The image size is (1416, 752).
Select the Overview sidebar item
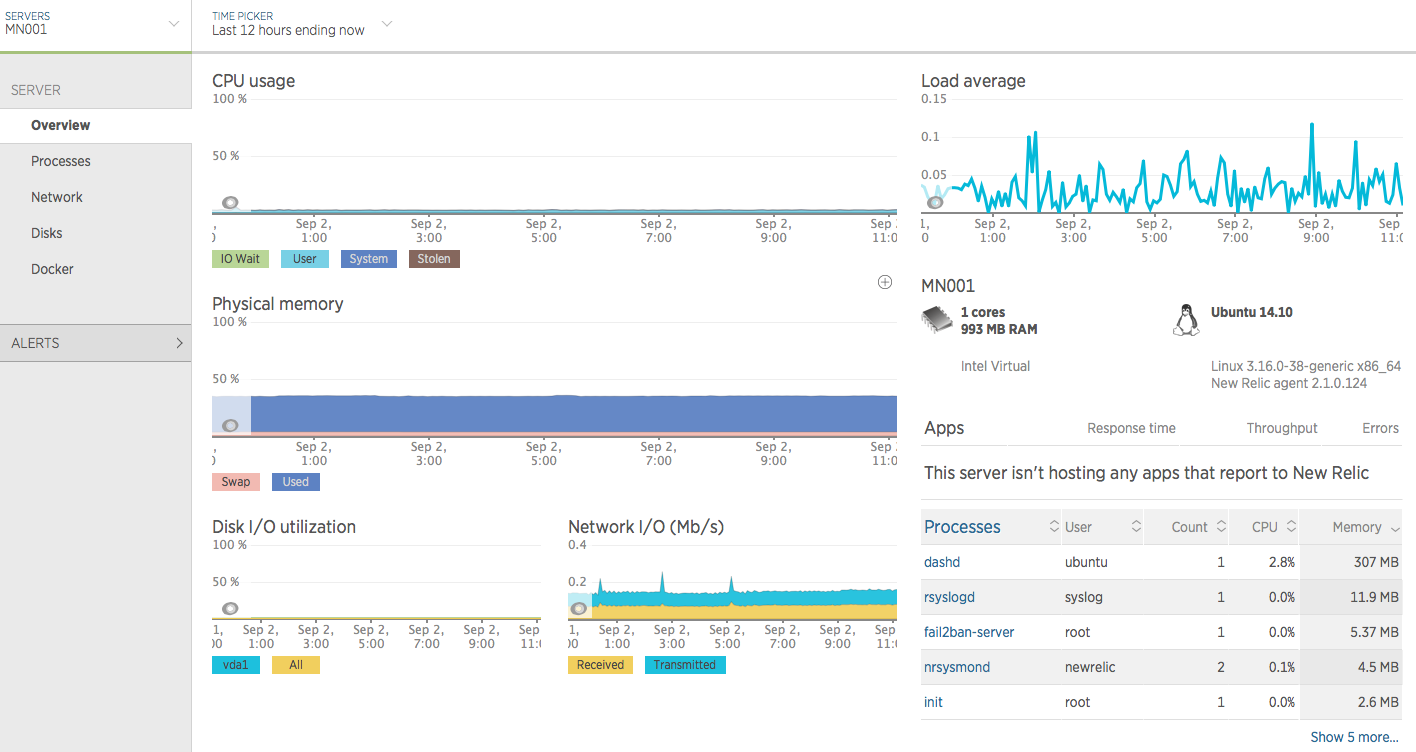(60, 125)
